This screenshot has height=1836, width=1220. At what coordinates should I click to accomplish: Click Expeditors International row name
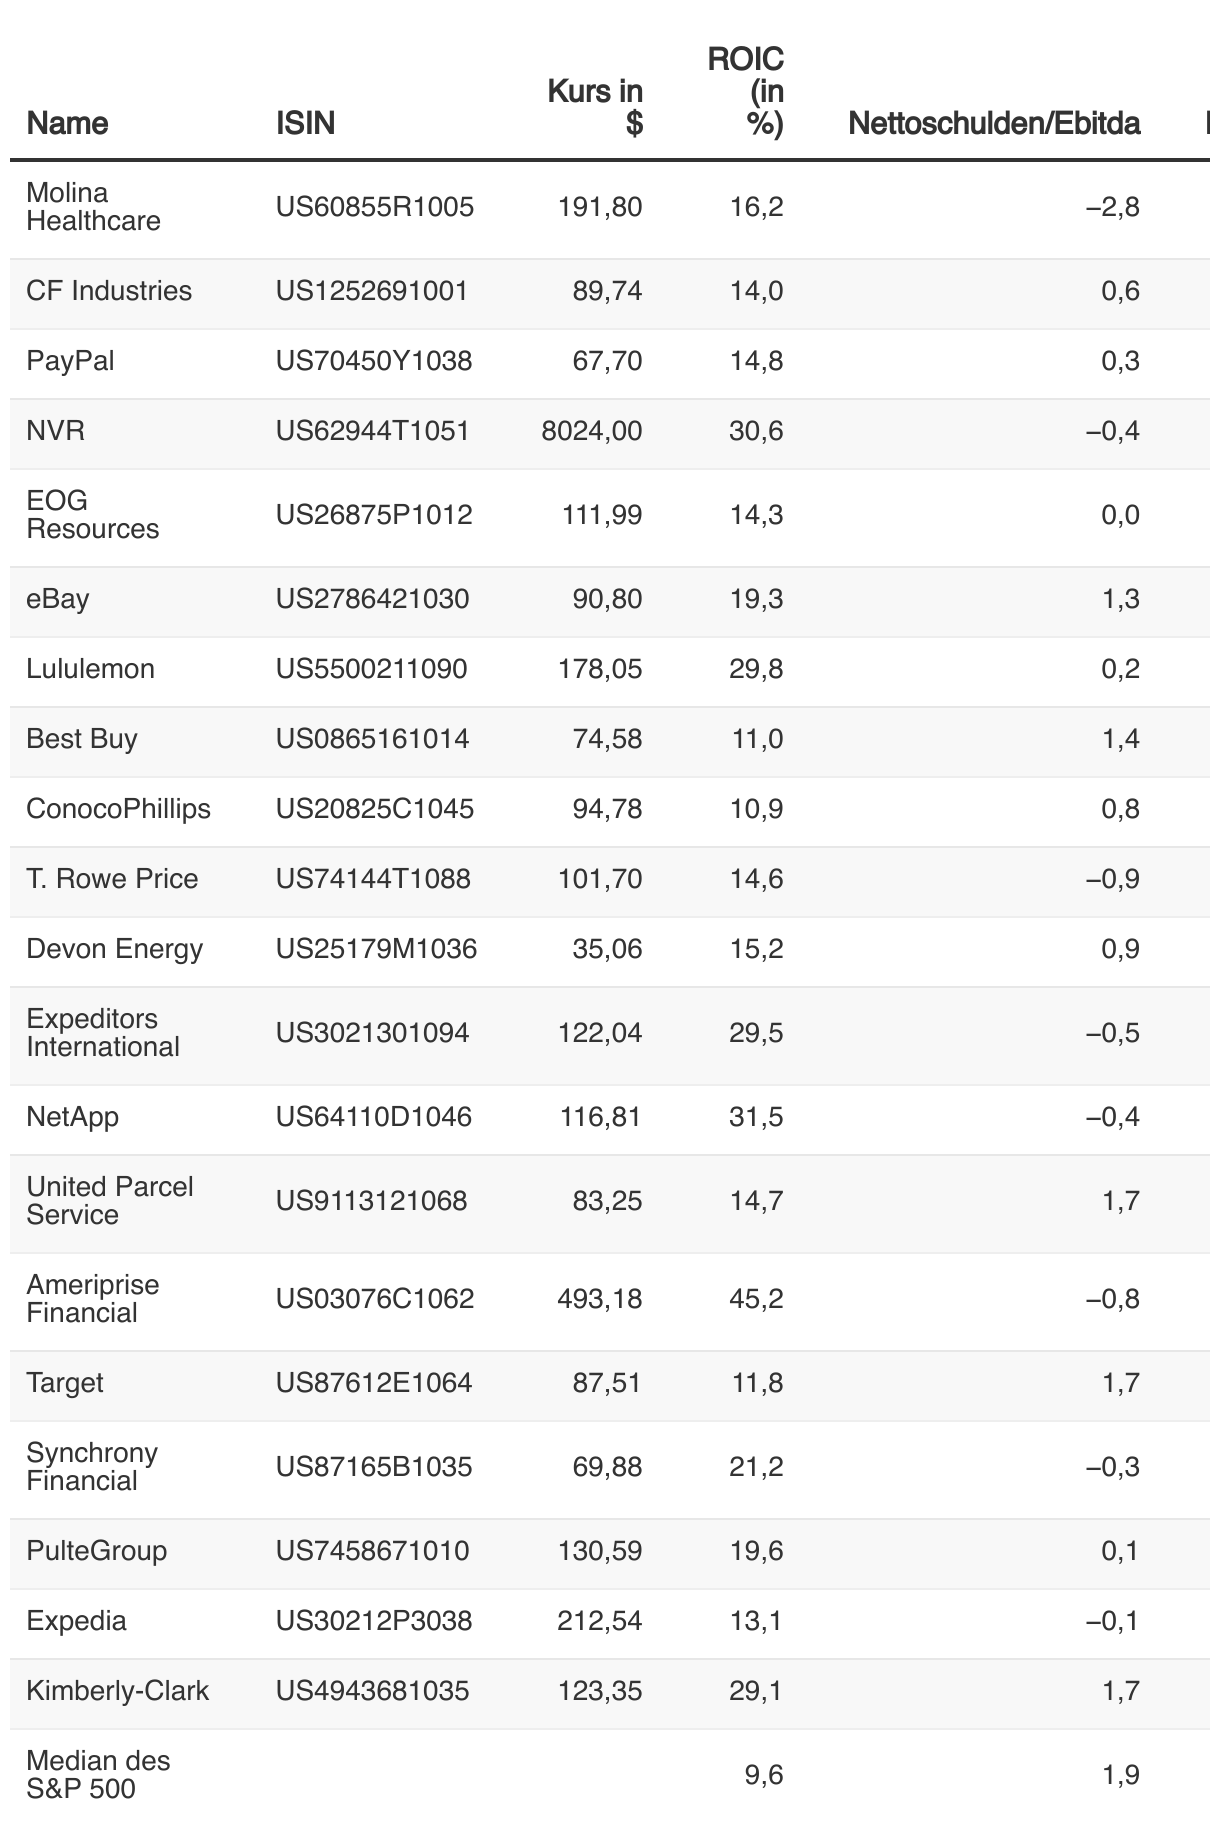(x=103, y=1033)
